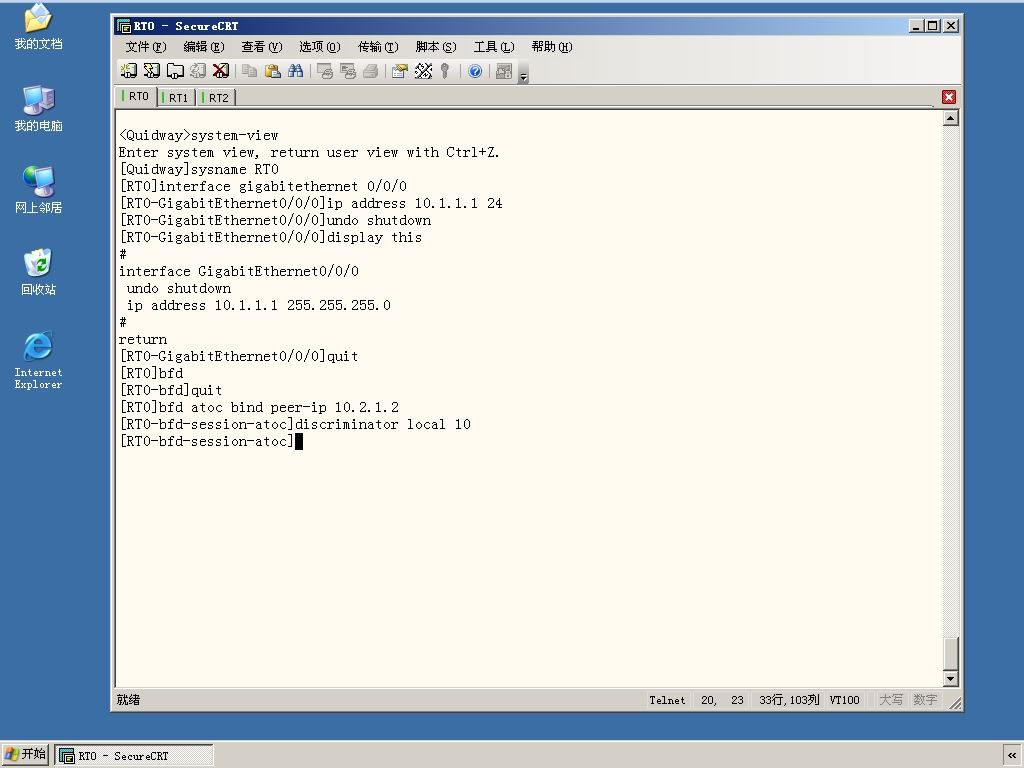Expand the system tray chevron

coord(1012,756)
